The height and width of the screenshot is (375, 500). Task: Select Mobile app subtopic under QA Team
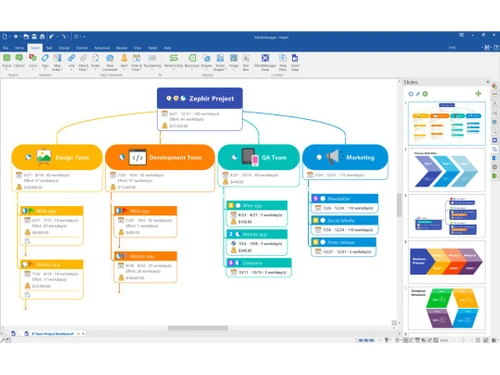point(257,234)
